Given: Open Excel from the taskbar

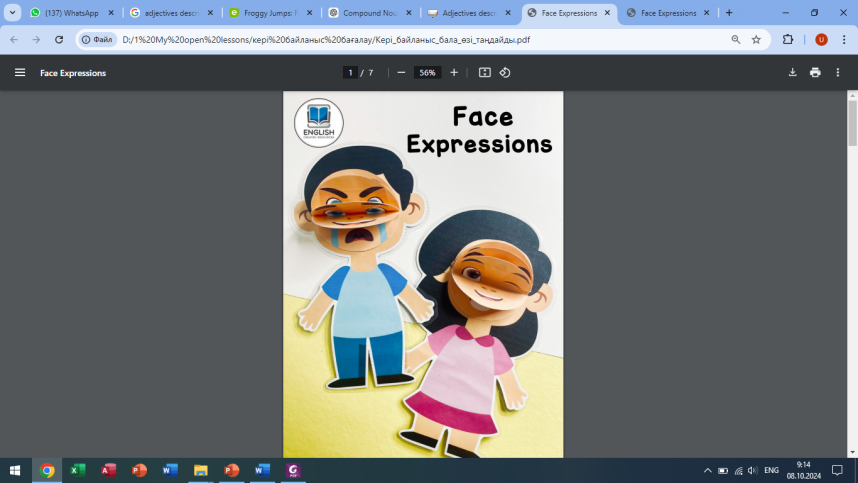Looking at the screenshot, I should [78, 470].
